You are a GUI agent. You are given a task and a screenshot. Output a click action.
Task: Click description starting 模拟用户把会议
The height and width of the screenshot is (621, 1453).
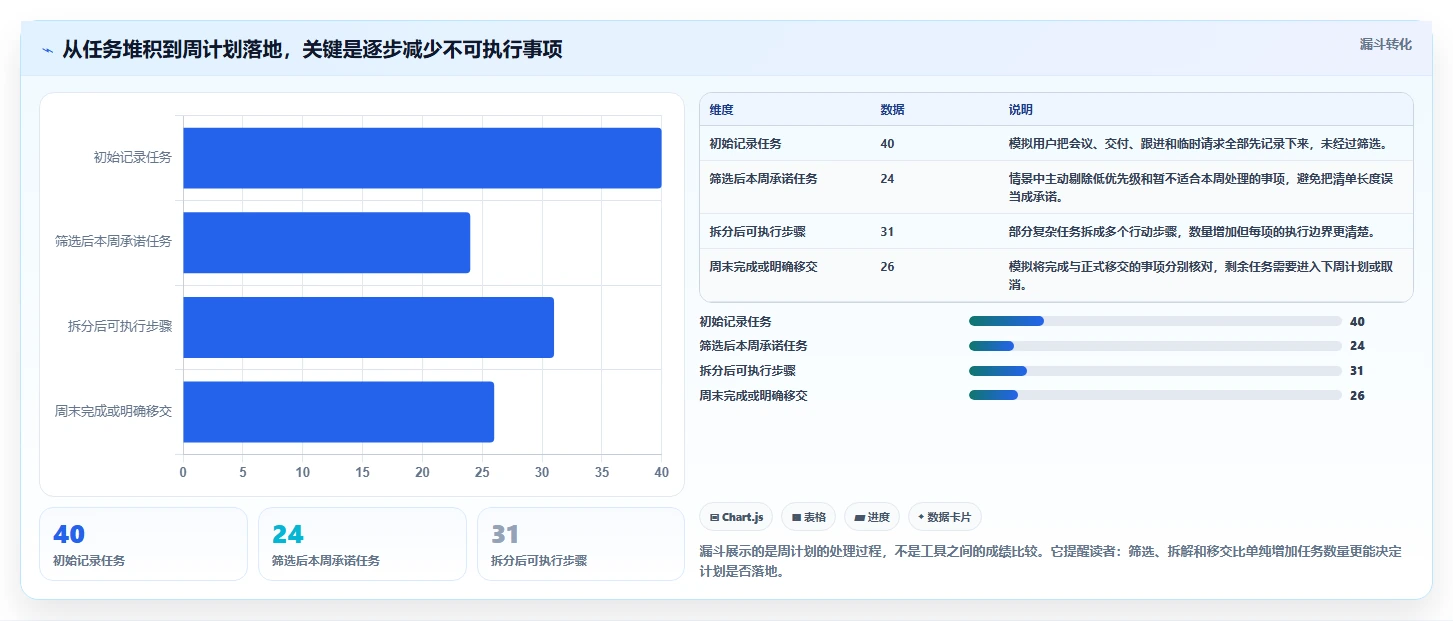[x=1198, y=144]
